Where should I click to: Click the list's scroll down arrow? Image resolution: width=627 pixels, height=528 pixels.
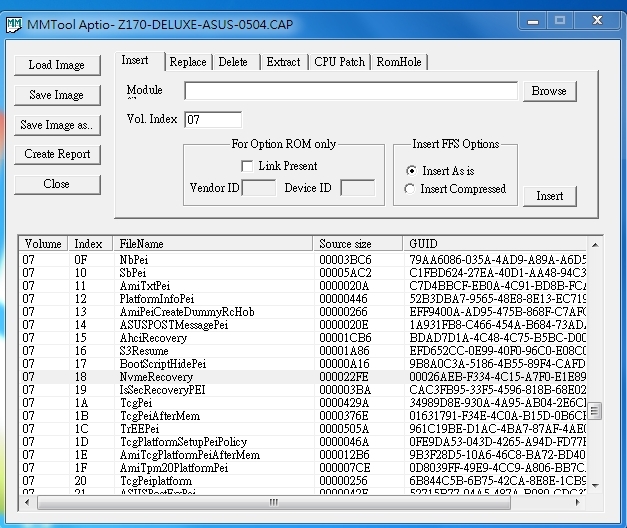tap(595, 486)
